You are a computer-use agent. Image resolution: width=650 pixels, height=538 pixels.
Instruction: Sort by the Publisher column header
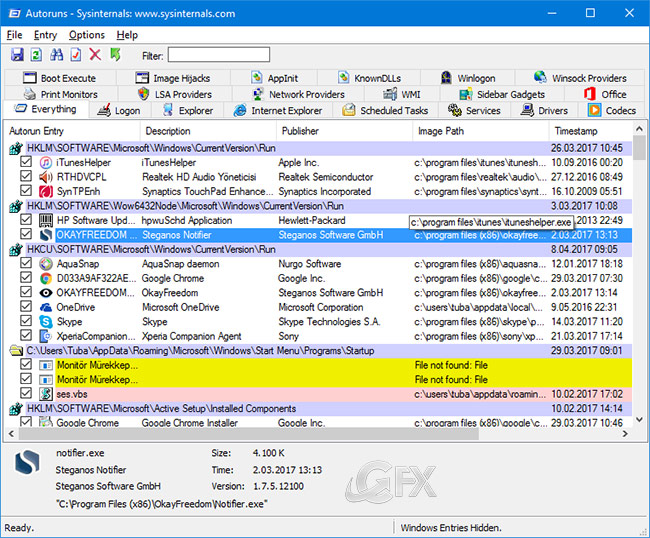pyautogui.click(x=344, y=131)
